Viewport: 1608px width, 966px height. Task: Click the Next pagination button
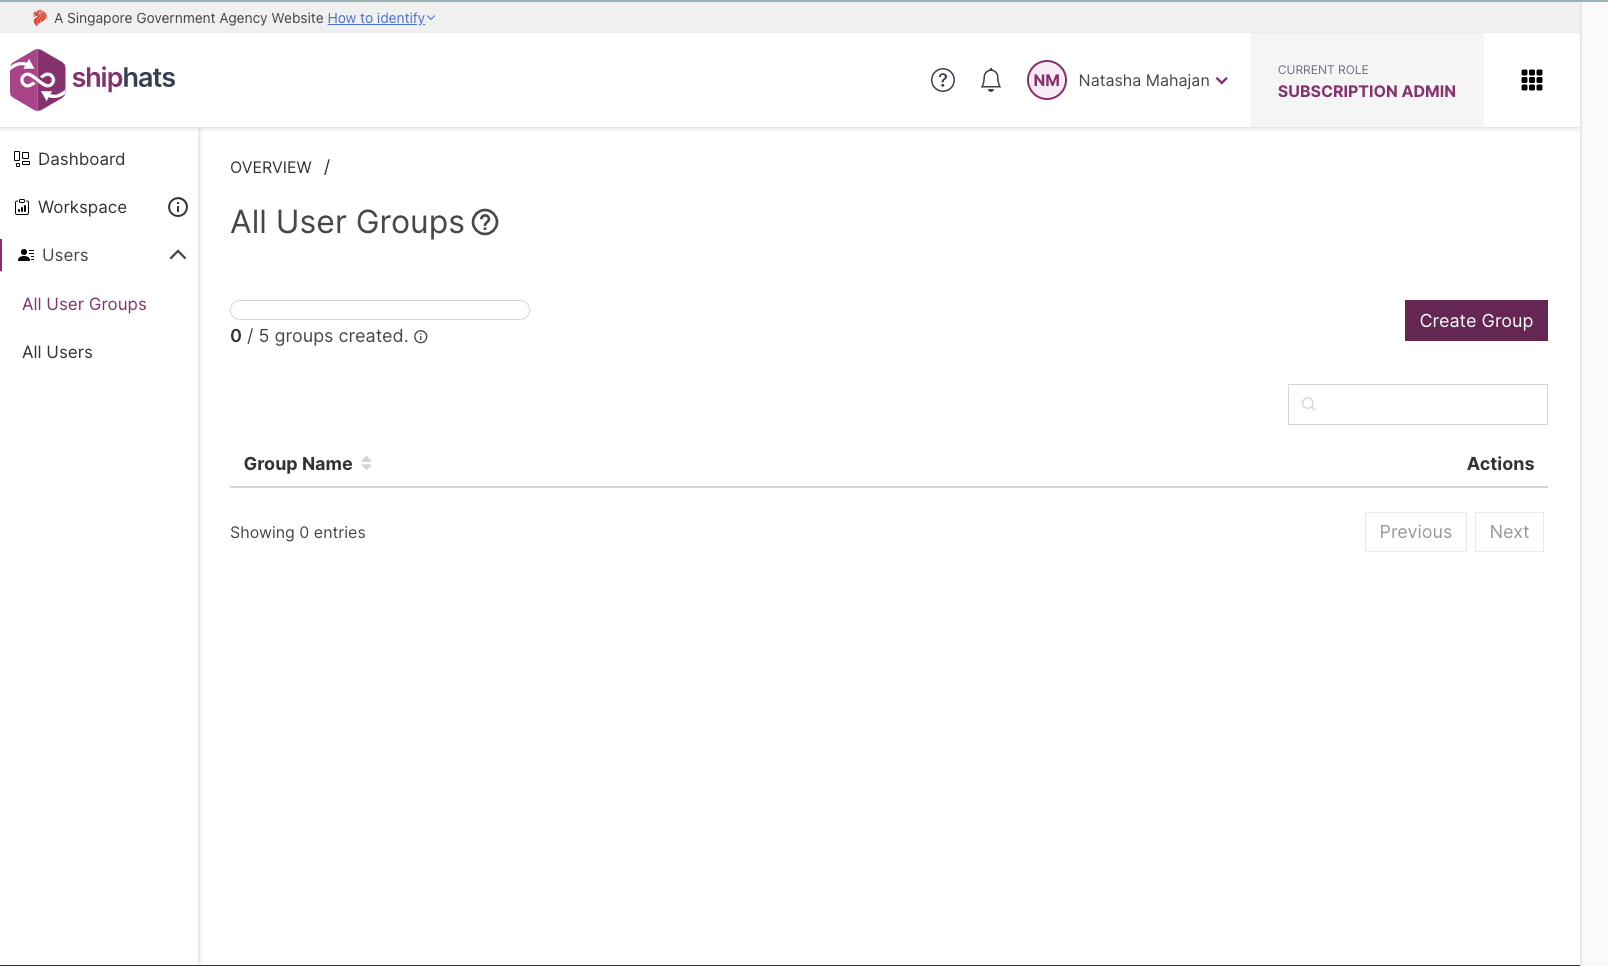click(1508, 532)
